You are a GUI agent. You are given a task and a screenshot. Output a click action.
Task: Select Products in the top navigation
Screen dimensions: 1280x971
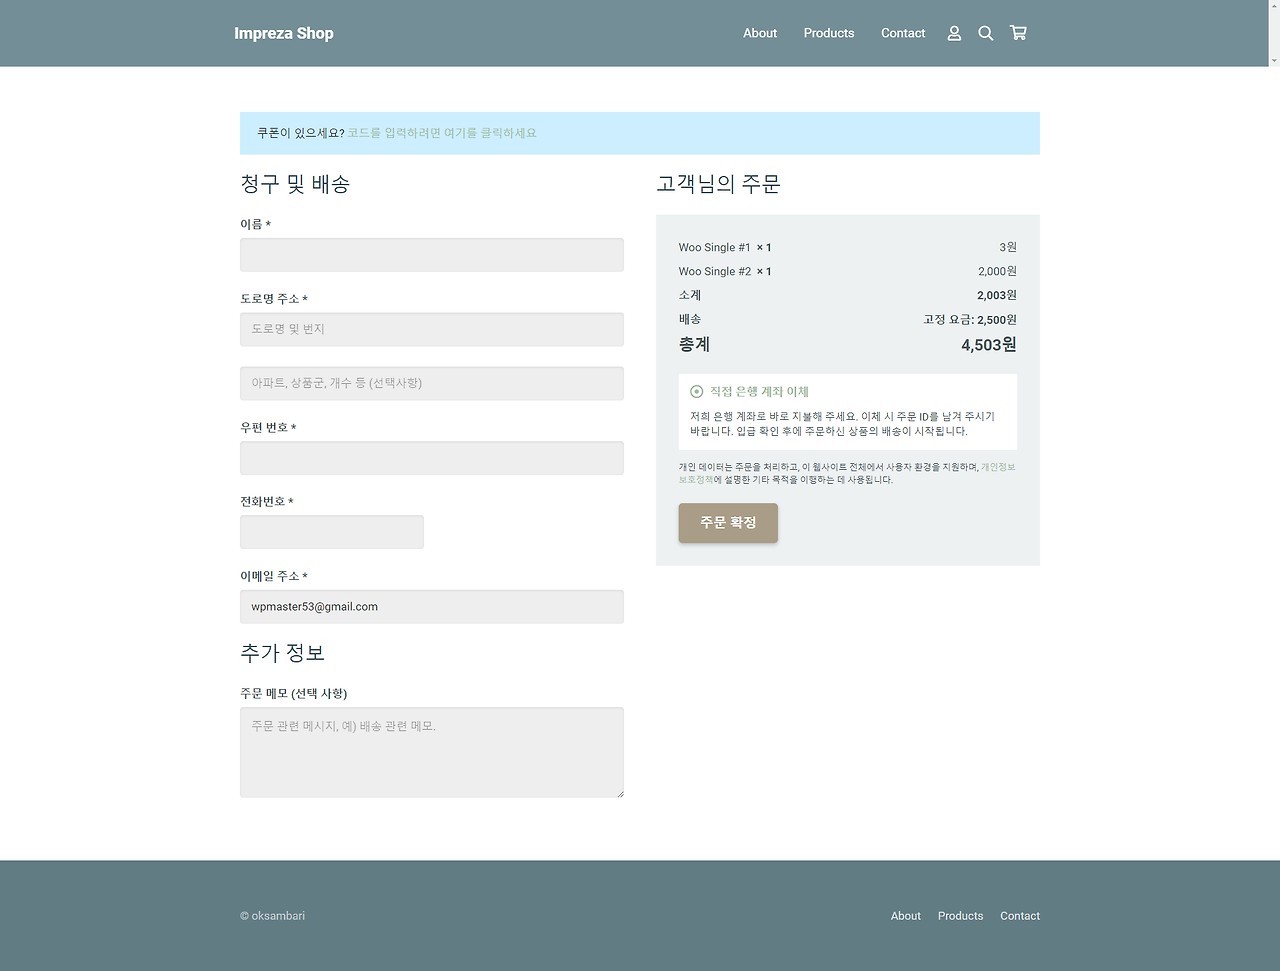[828, 33]
